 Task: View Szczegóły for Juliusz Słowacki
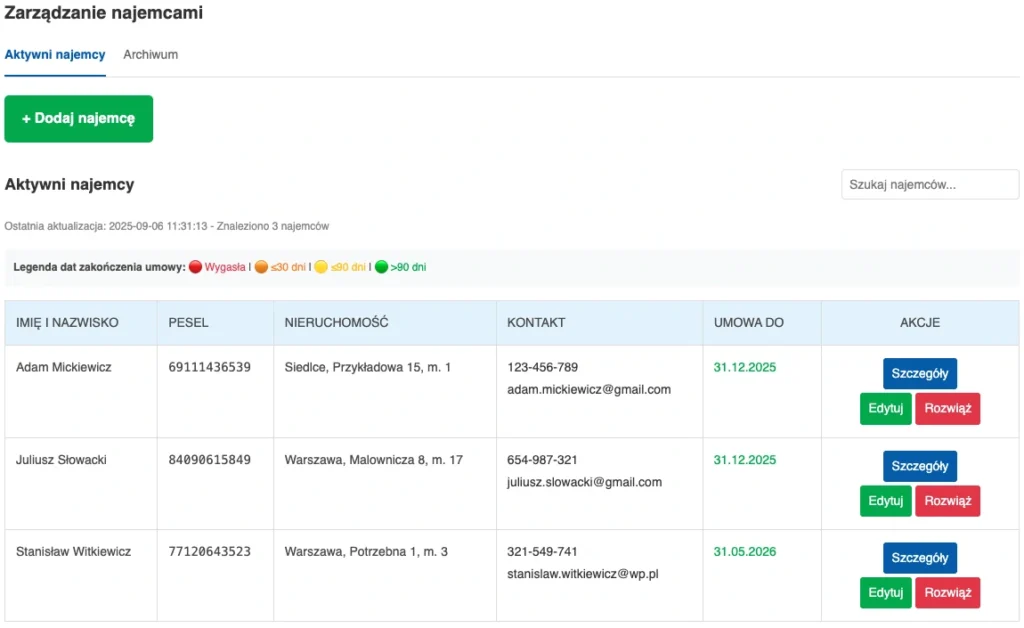pos(919,466)
